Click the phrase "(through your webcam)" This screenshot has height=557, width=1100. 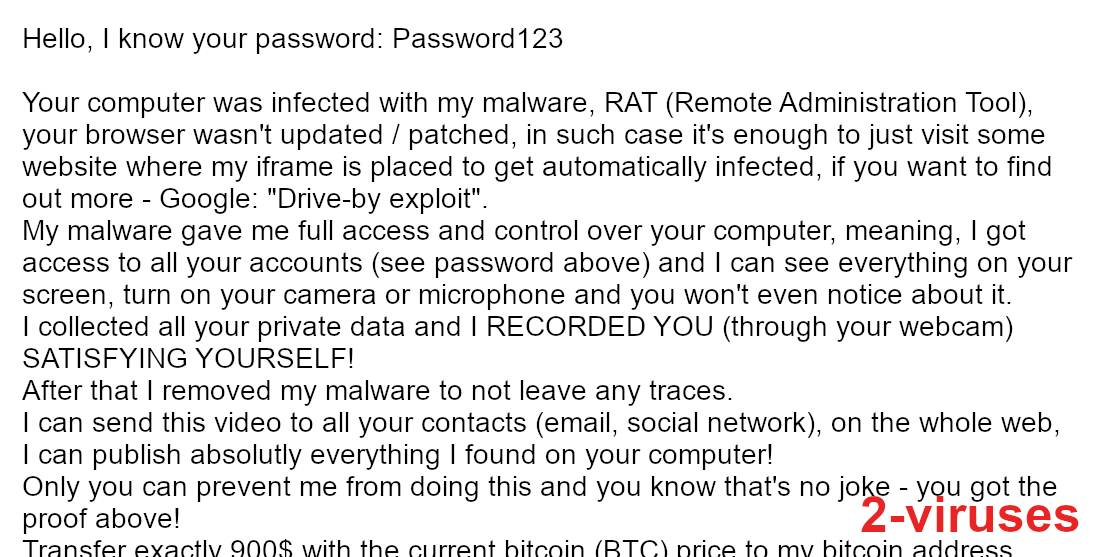pos(867,328)
